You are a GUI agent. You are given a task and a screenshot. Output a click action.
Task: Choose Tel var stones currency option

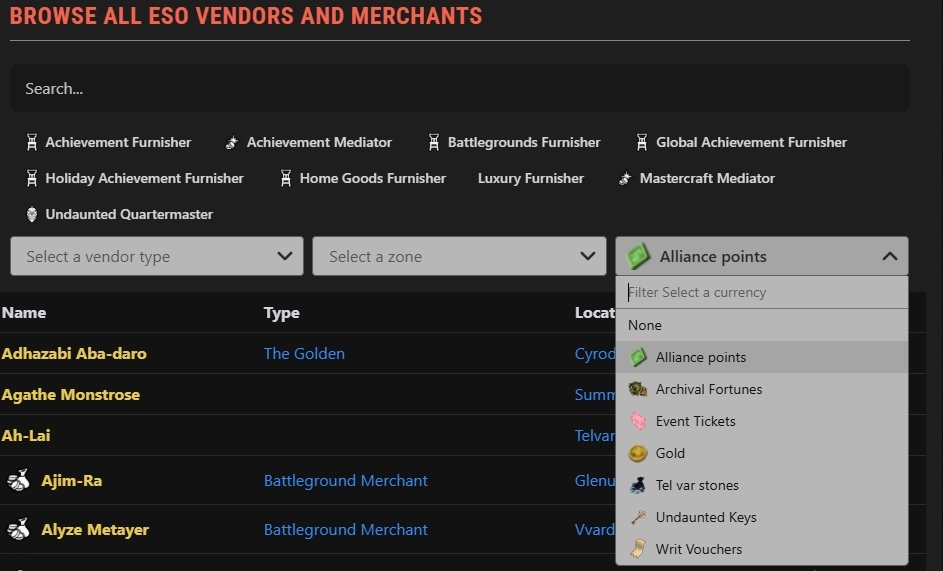pyautogui.click(x=762, y=485)
